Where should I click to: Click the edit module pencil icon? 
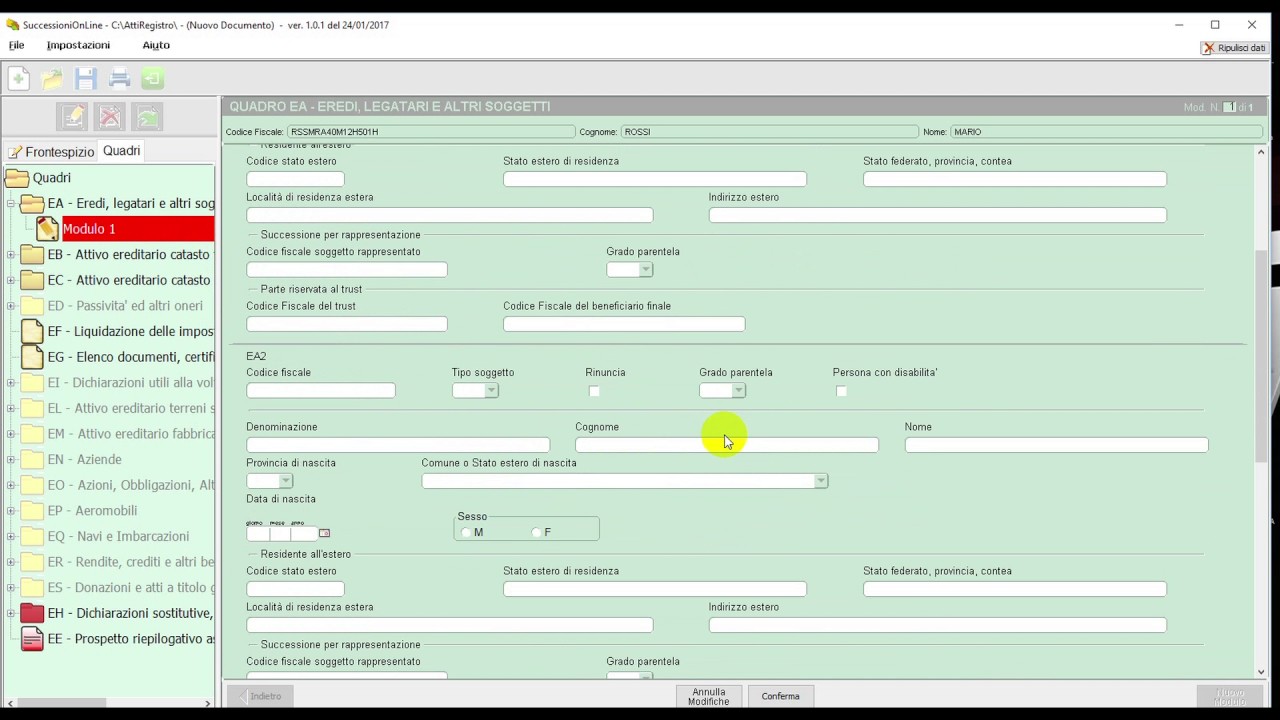73,117
